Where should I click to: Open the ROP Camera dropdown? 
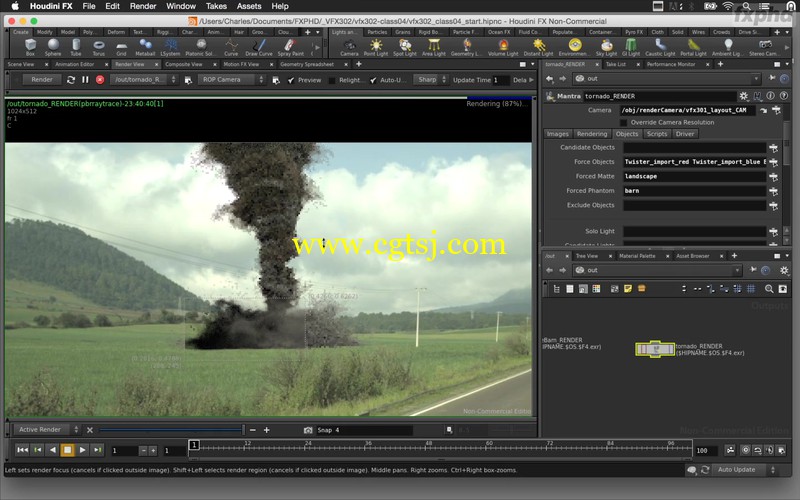pyautogui.click(x=232, y=80)
